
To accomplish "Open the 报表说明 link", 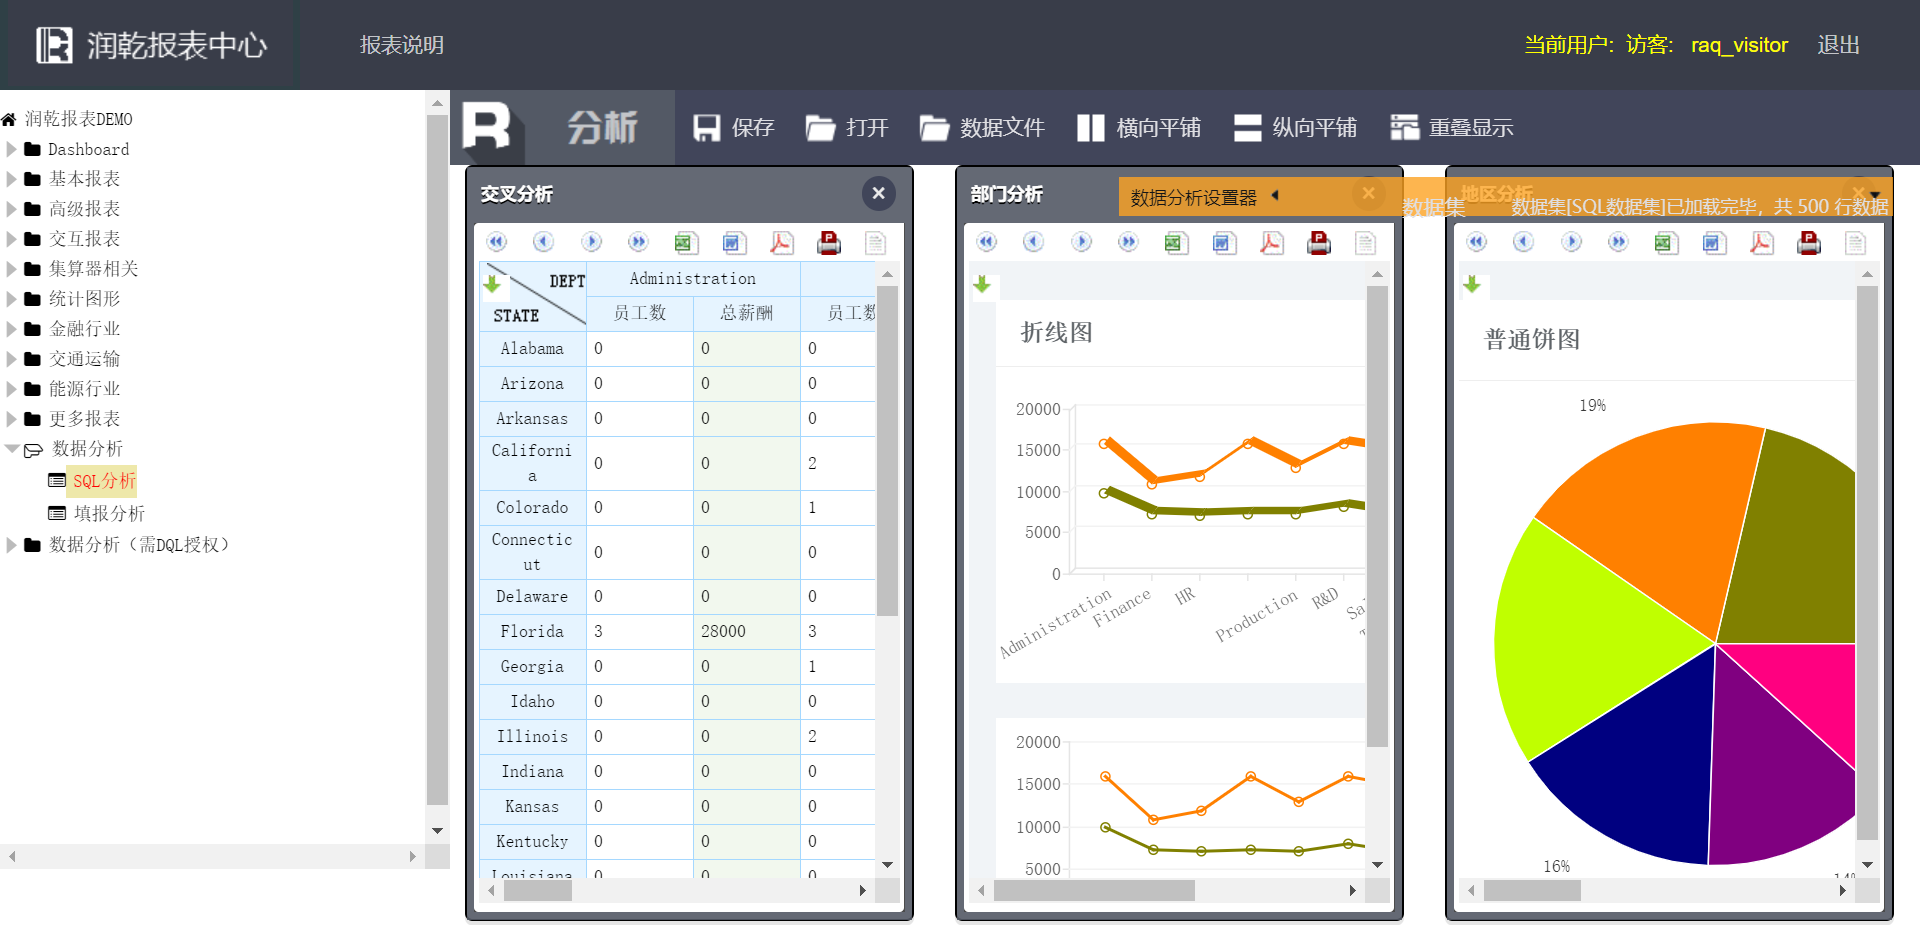I will [x=402, y=45].
